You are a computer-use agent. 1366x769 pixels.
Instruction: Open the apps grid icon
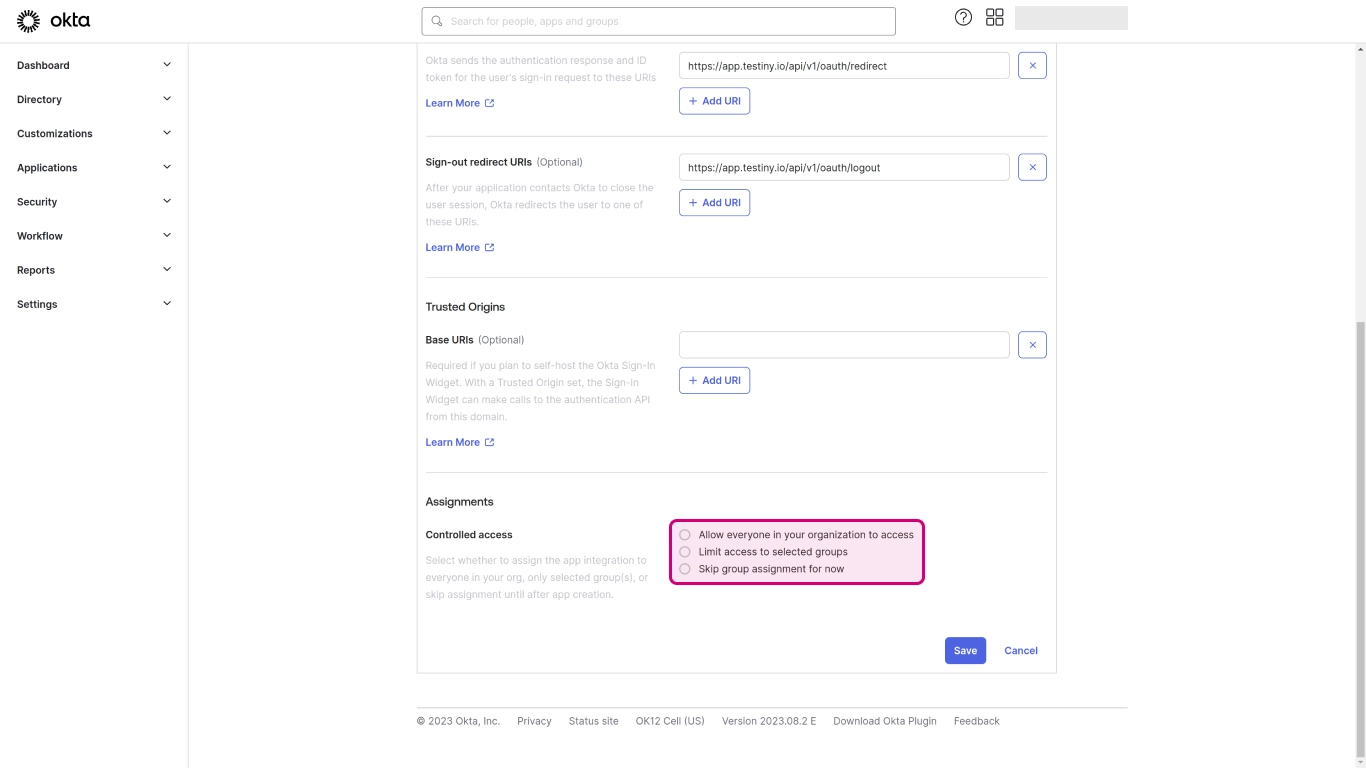click(x=994, y=17)
